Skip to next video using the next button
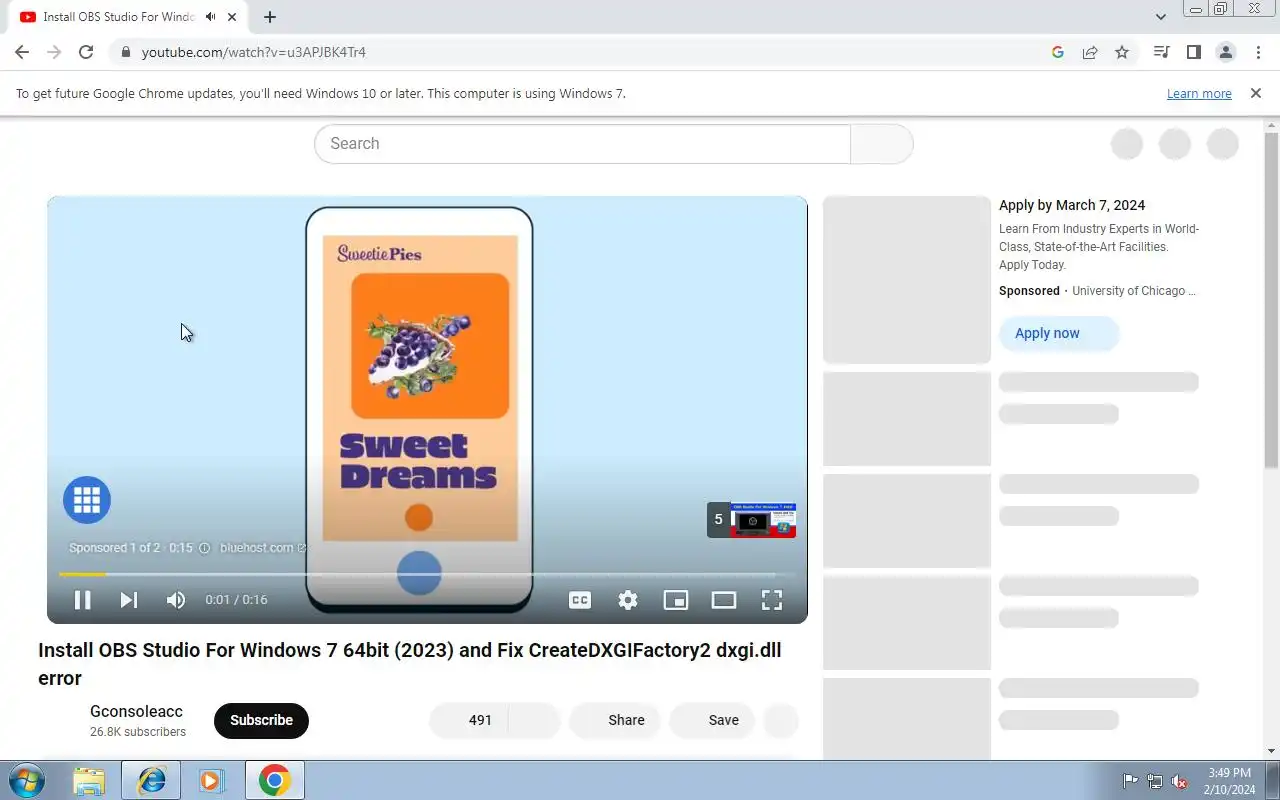This screenshot has width=1280, height=800. tap(129, 600)
